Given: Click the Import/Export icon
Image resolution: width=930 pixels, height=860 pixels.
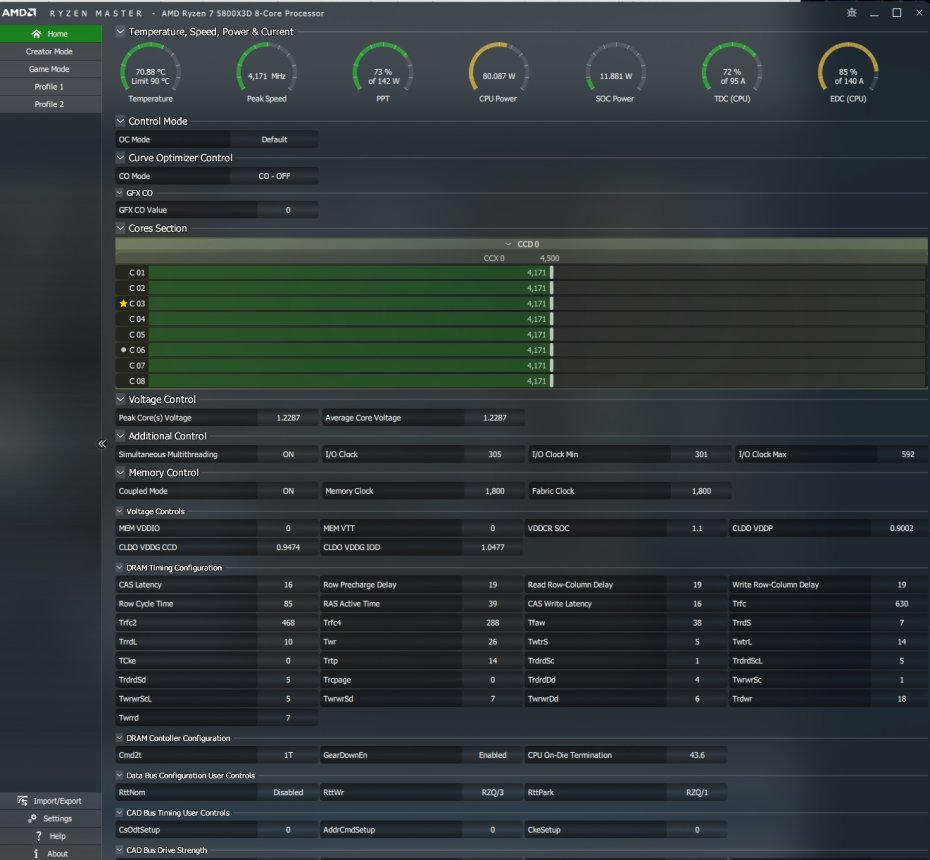Looking at the screenshot, I should point(22,801).
